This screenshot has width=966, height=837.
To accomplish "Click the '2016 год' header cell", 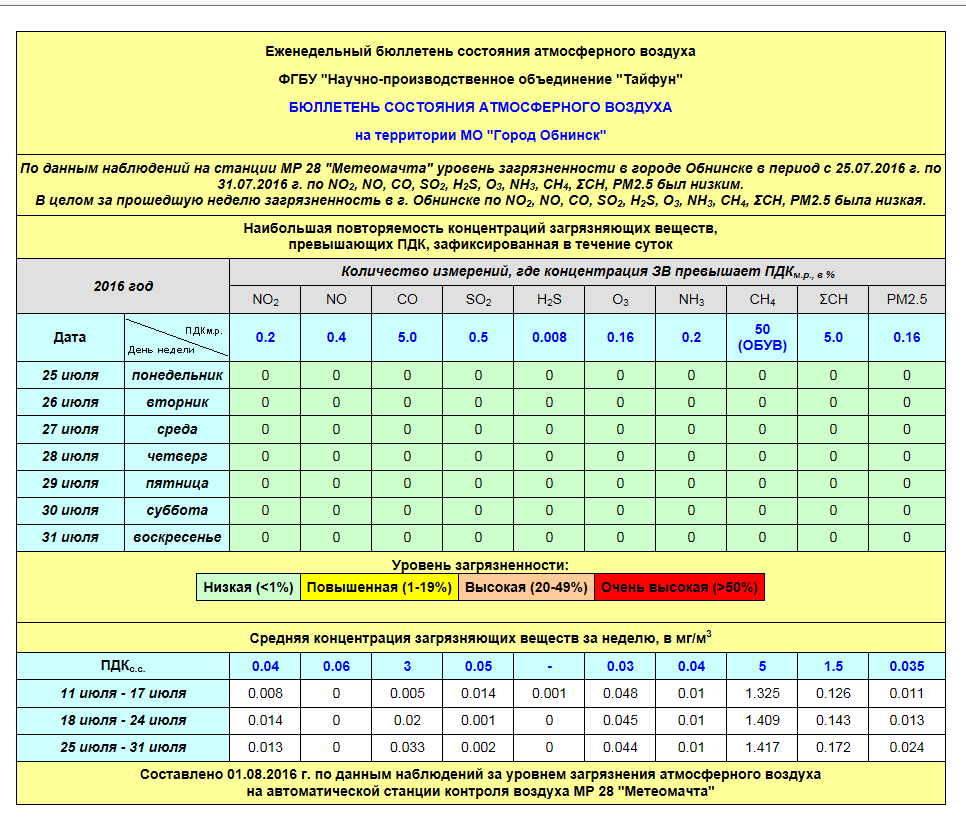I will (123, 286).
